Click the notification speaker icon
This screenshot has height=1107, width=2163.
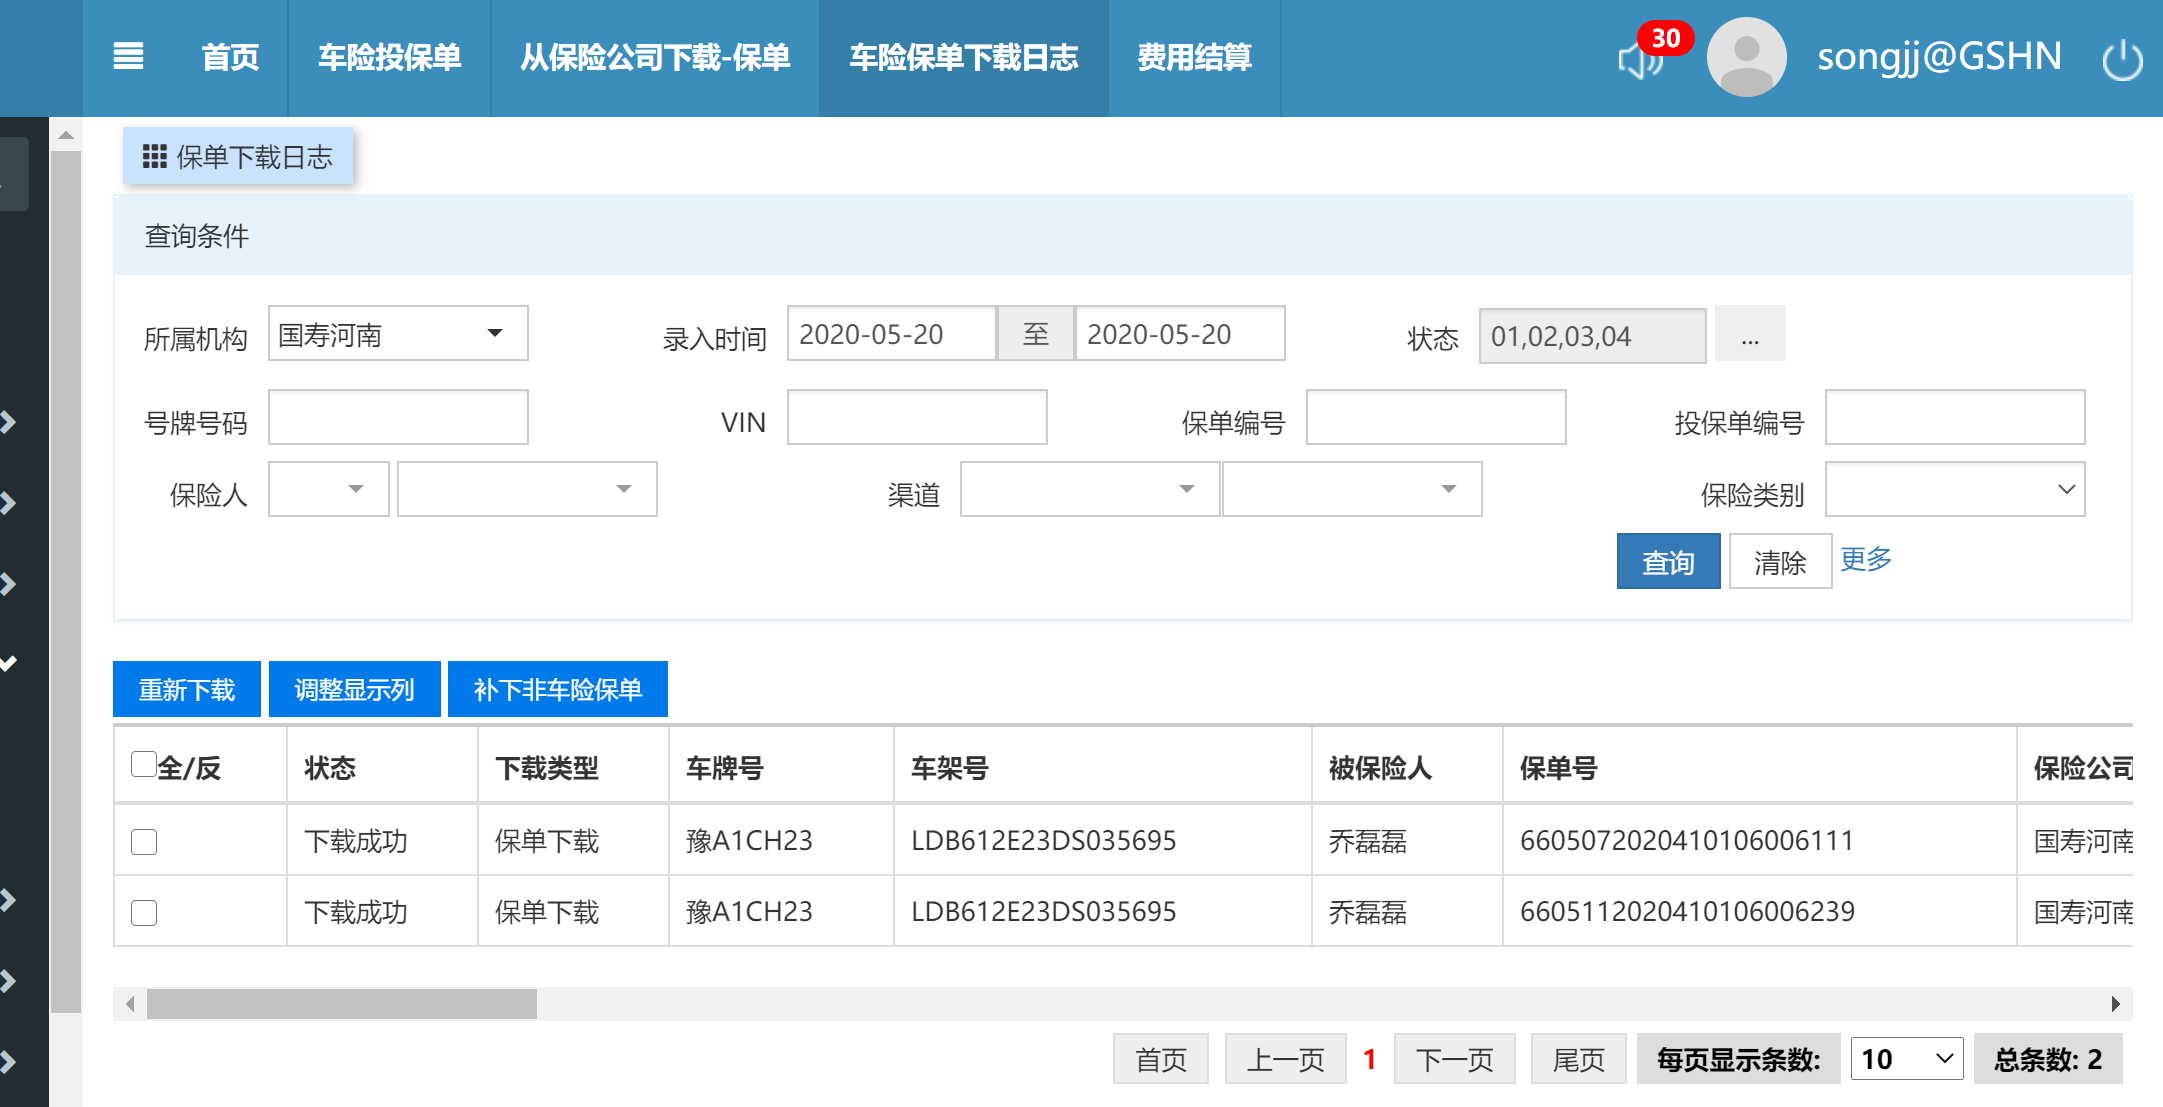[1639, 60]
